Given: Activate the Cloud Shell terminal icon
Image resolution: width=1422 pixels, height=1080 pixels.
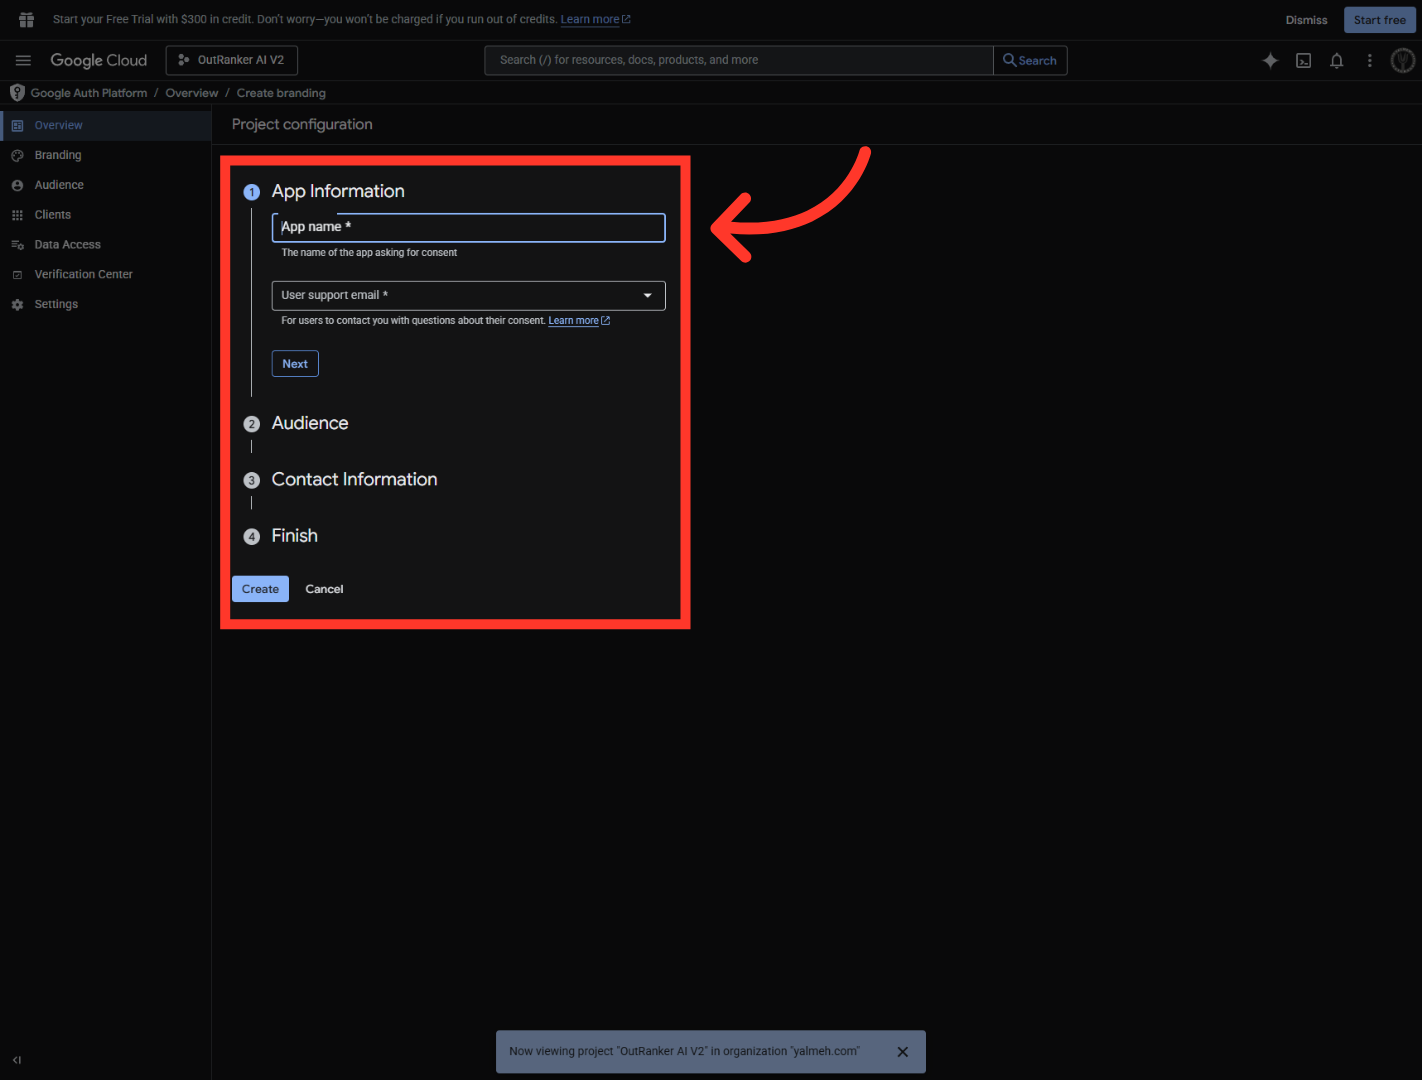Looking at the screenshot, I should (1303, 60).
